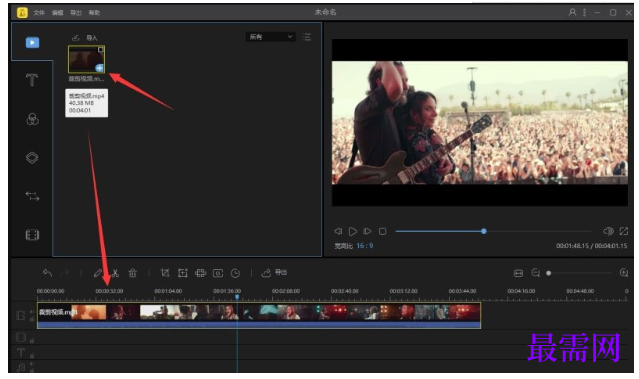The height and width of the screenshot is (379, 639).
Task: Open the Transitions tab in the sidebar
Action: click(x=32, y=196)
